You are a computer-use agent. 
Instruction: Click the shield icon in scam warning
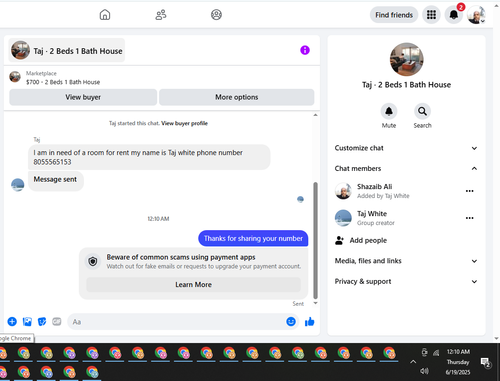93,261
